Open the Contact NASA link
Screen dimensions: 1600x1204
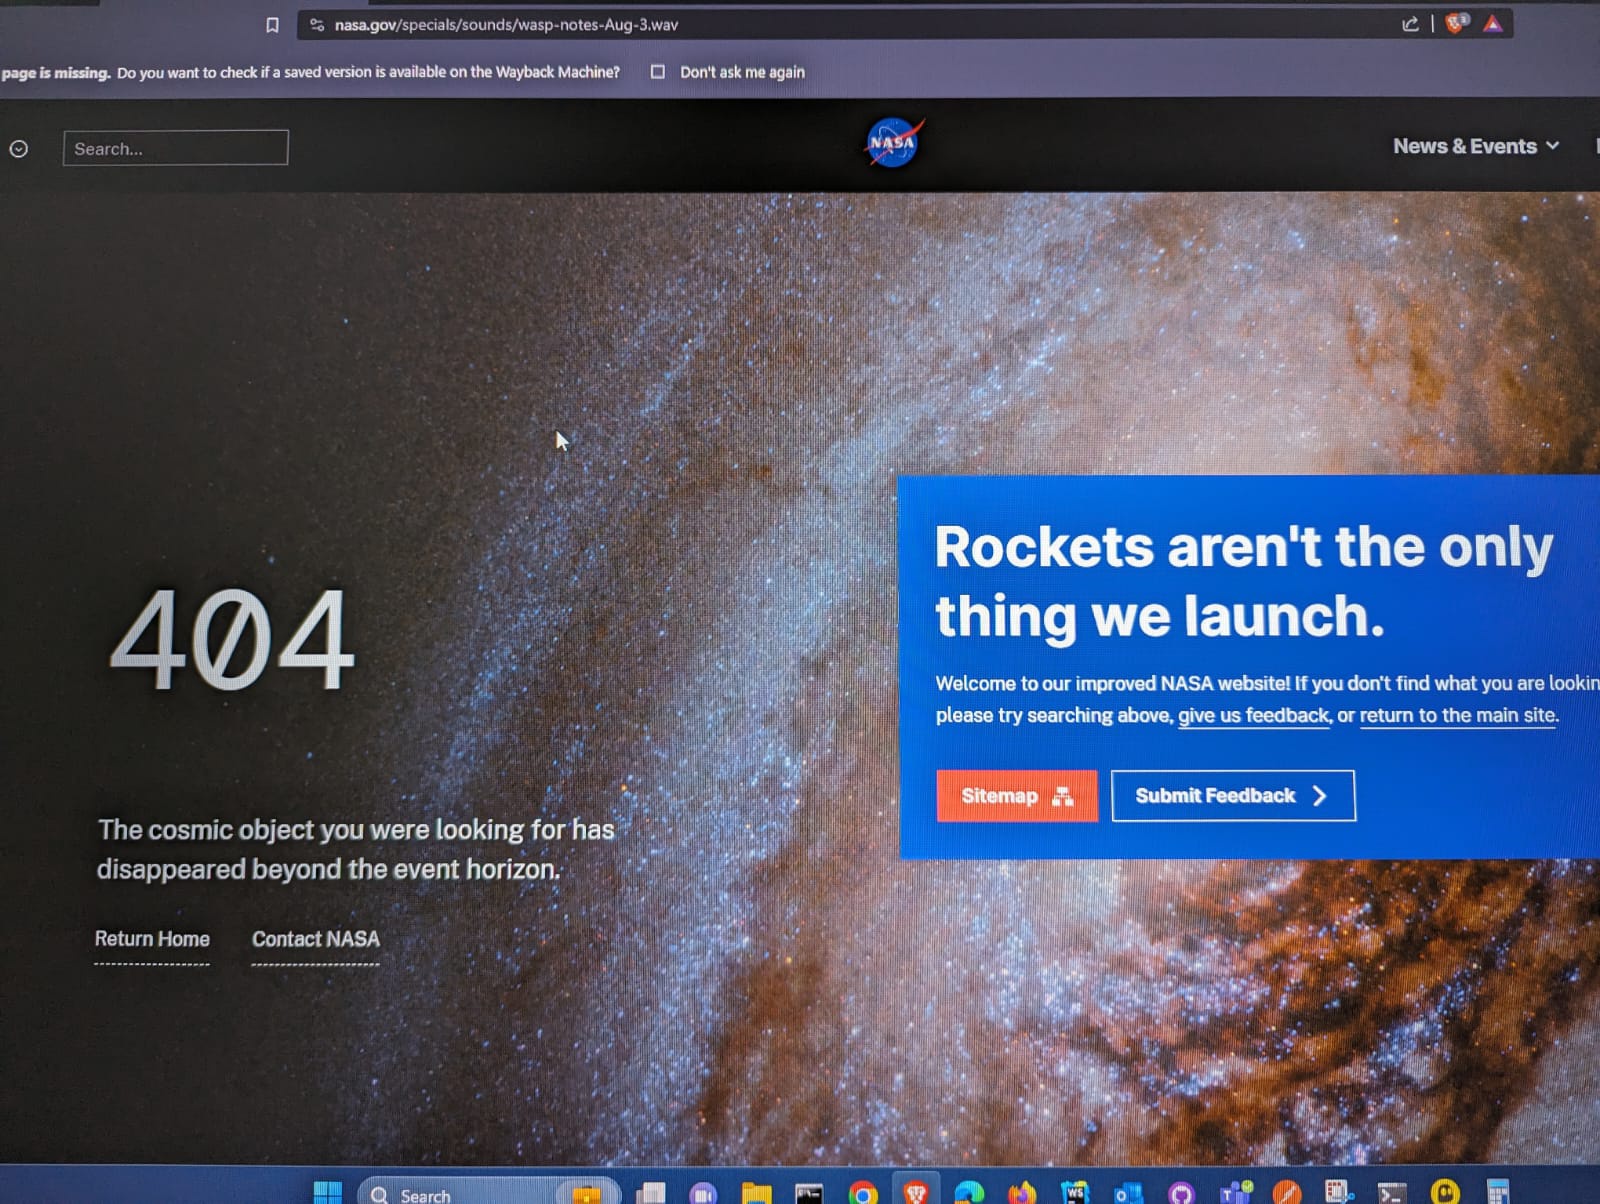315,939
